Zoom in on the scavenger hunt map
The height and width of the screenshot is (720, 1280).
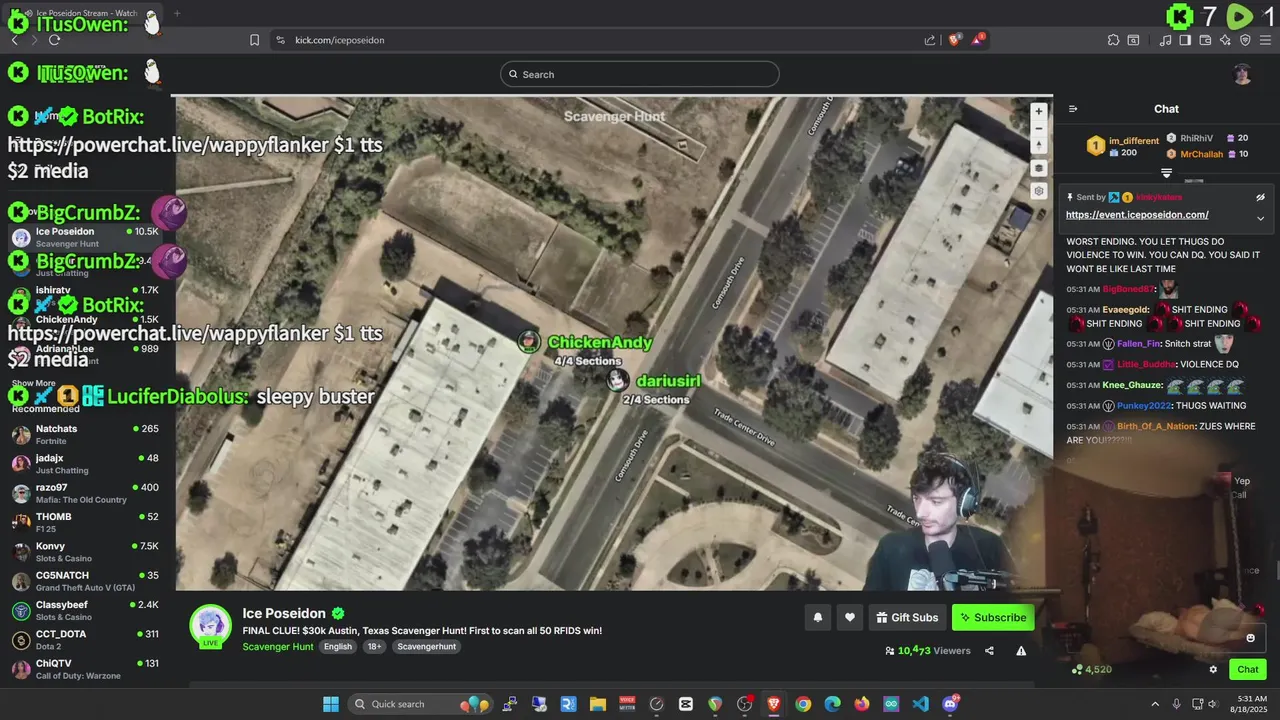(1039, 111)
